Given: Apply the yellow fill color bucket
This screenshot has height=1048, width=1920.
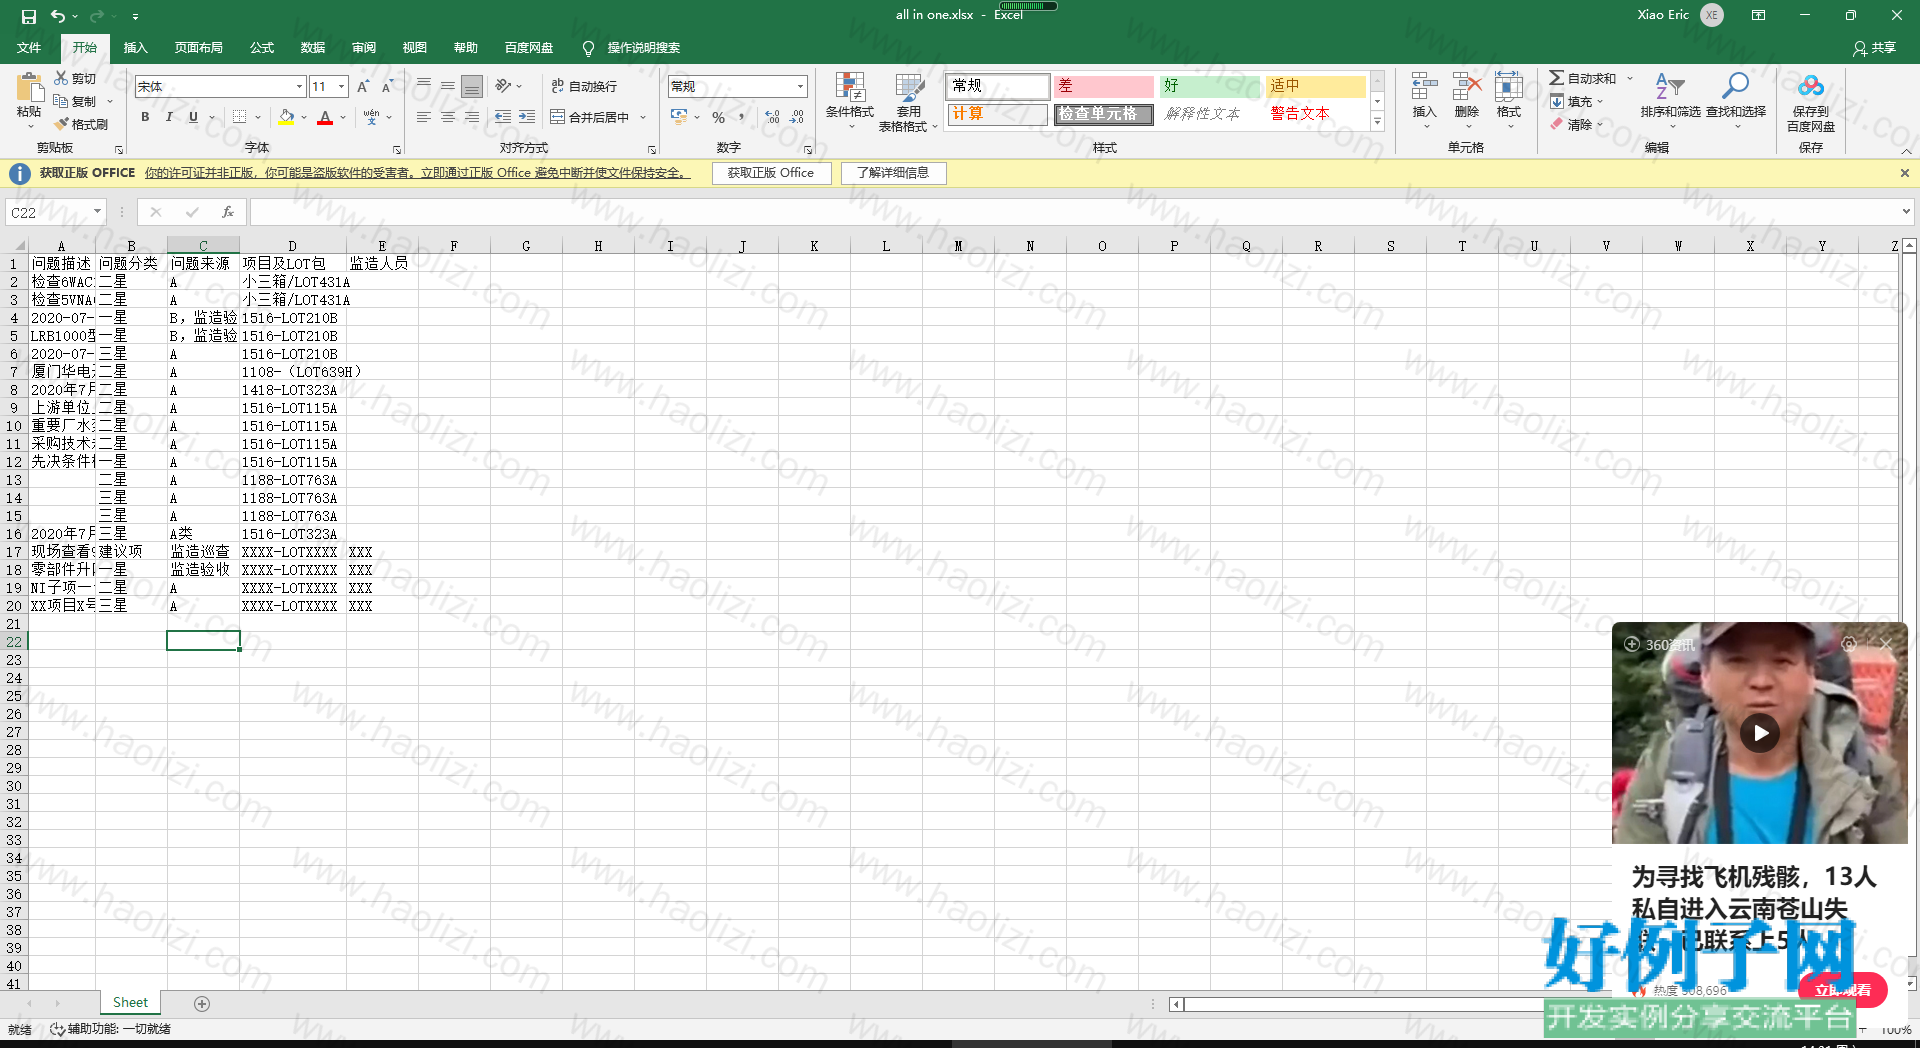Looking at the screenshot, I should tap(287, 117).
